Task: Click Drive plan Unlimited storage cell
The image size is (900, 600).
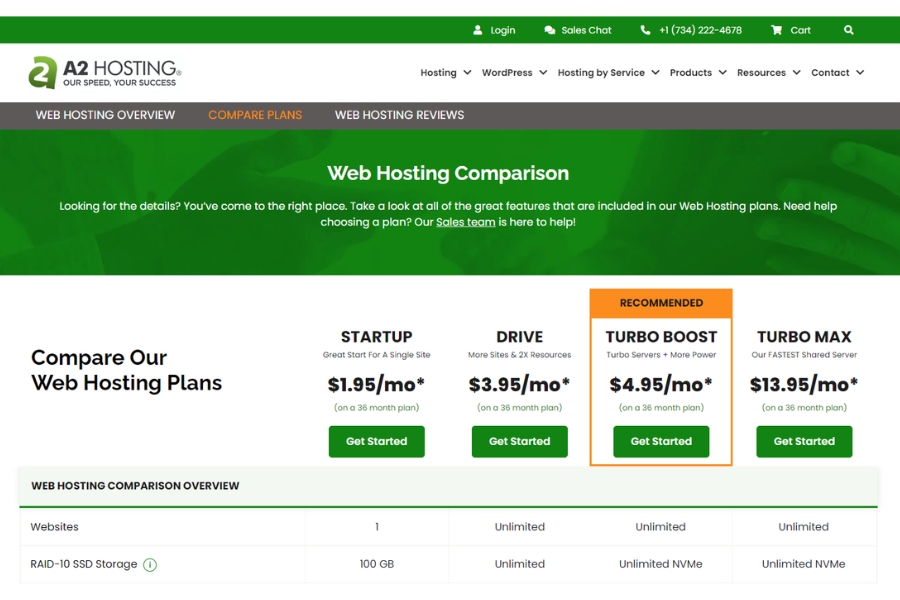Action: click(519, 564)
